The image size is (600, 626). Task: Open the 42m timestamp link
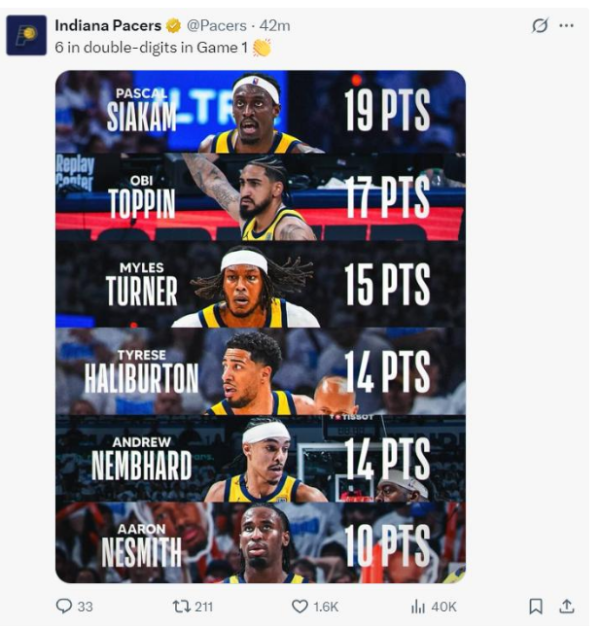coord(275,26)
